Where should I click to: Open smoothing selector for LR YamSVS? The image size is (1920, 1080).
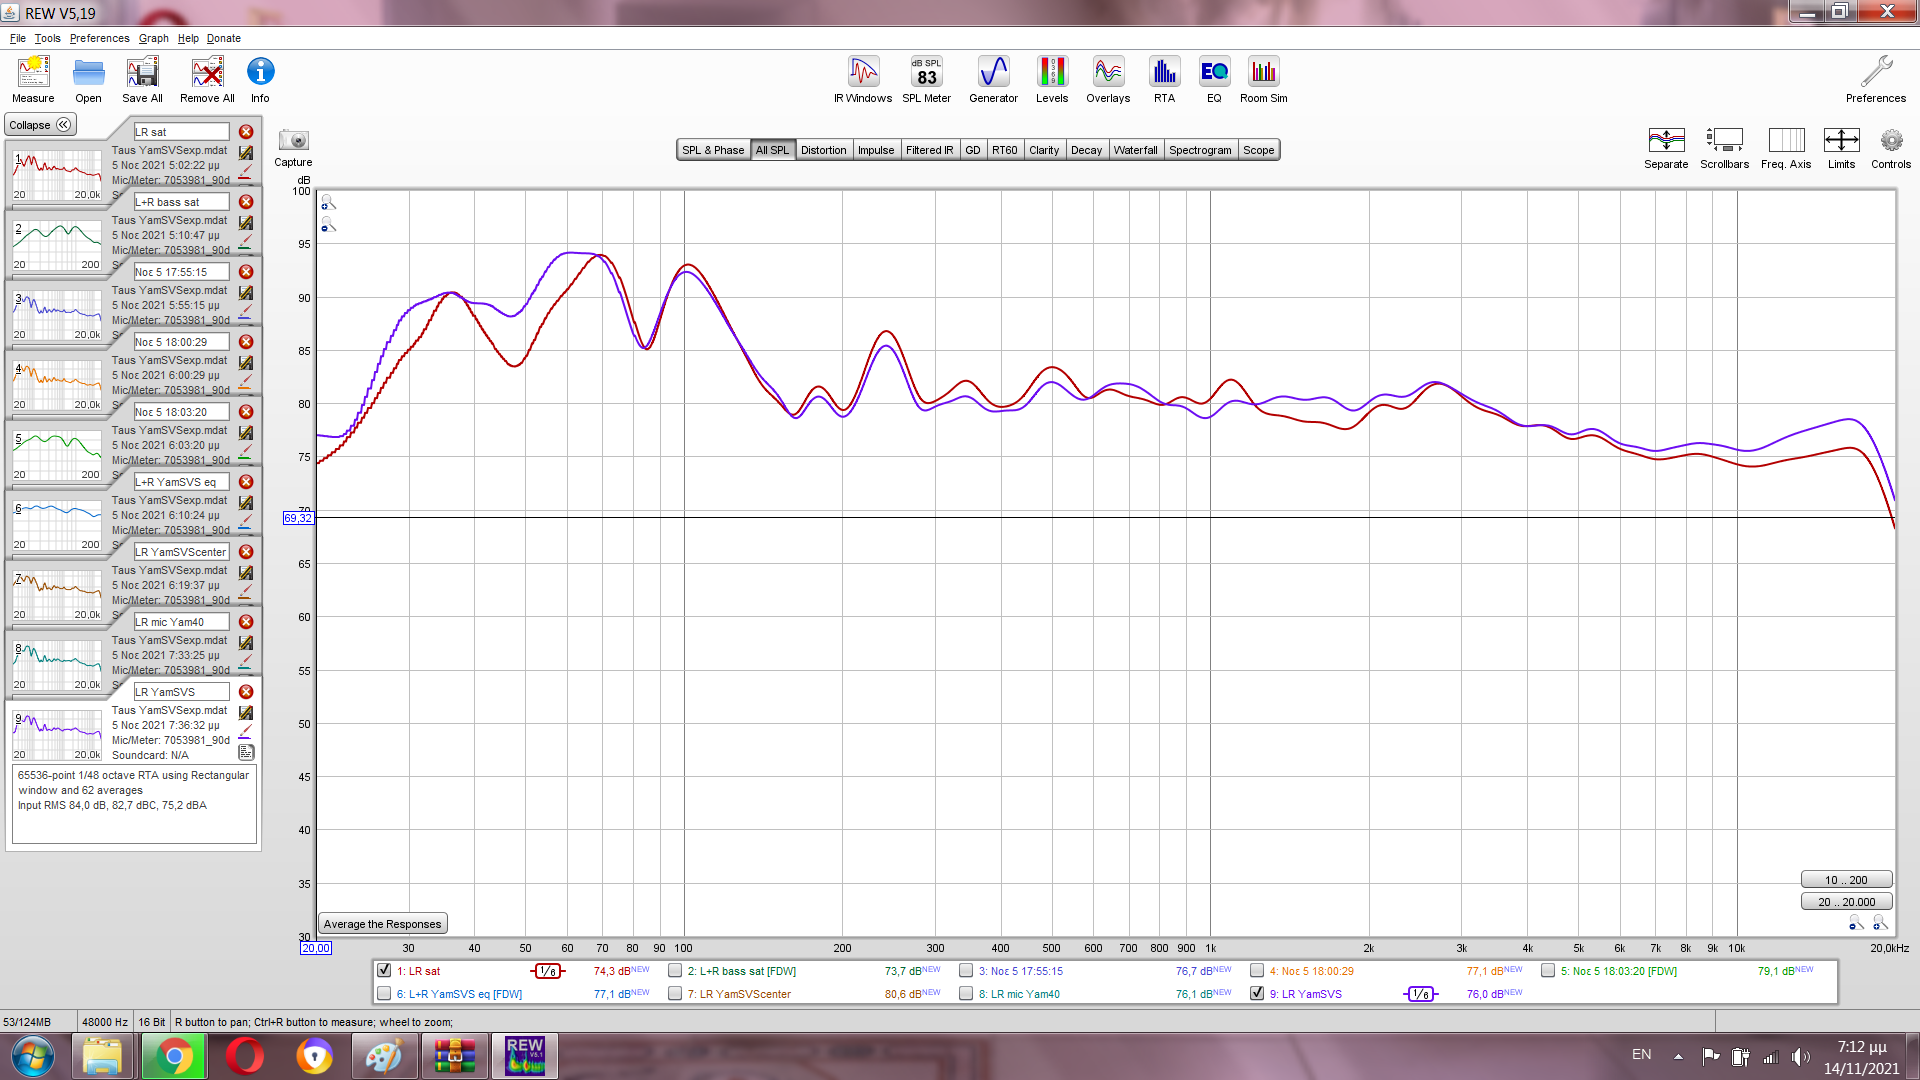(1421, 994)
